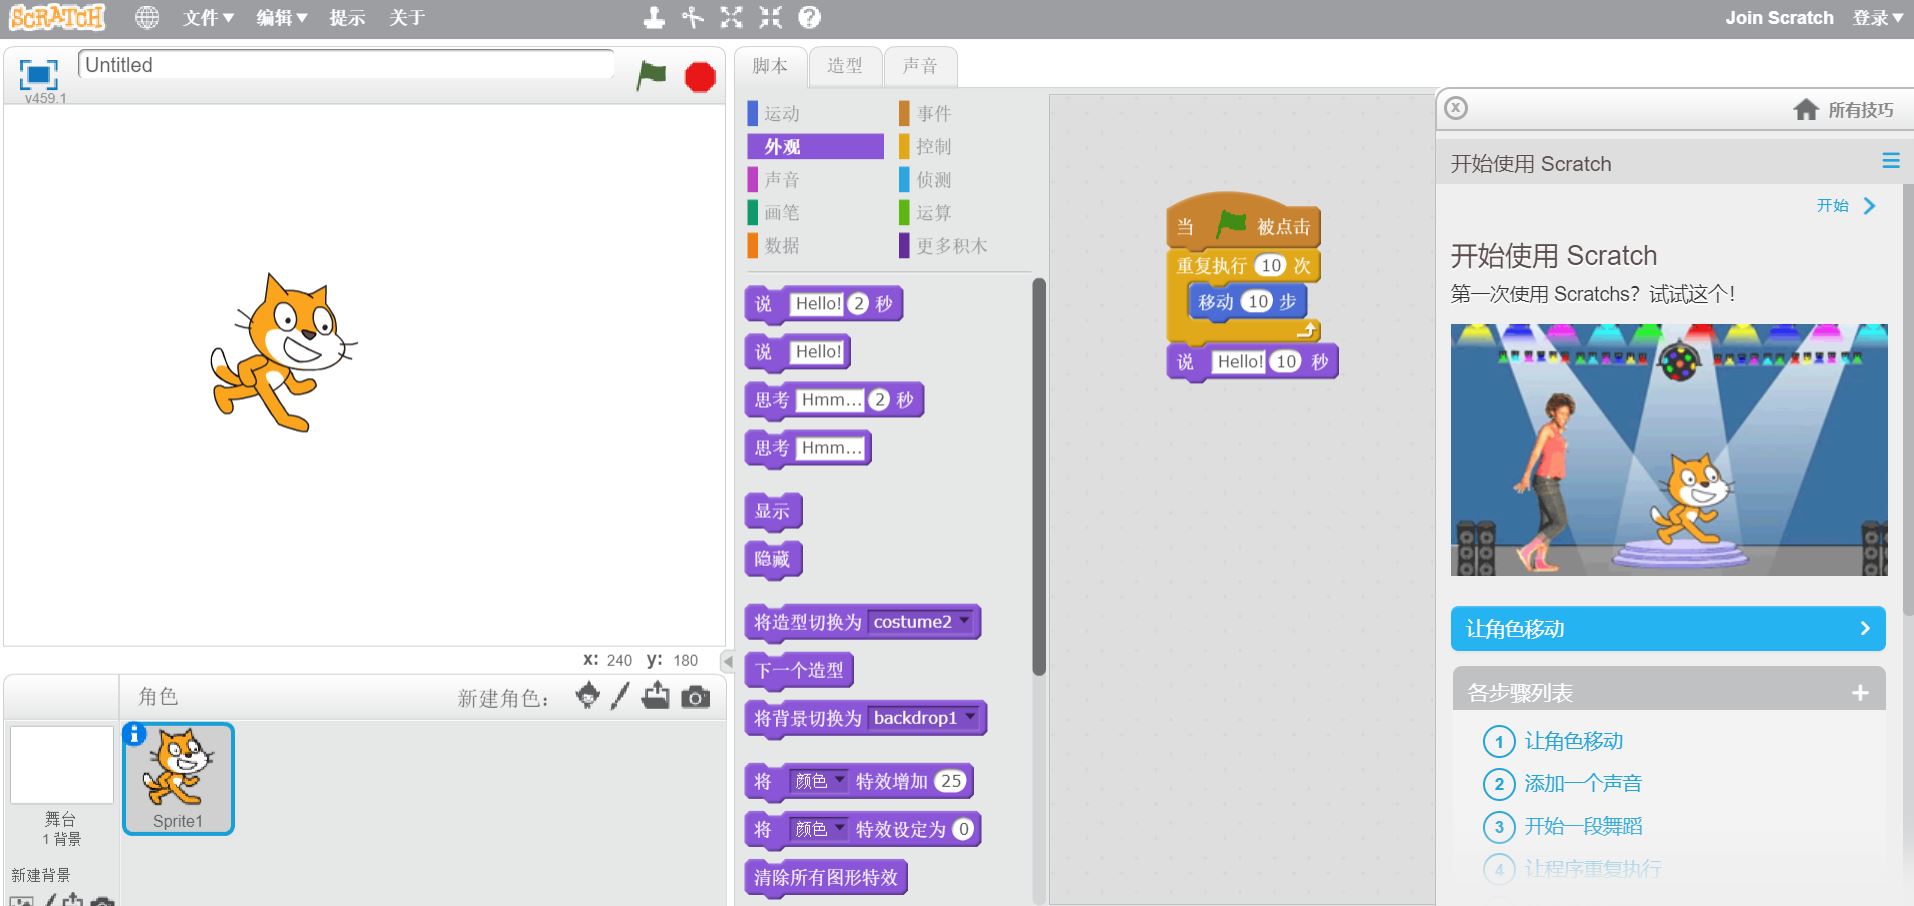Click the dance tutorial preview image
This screenshot has width=1914, height=906.
(1669, 450)
